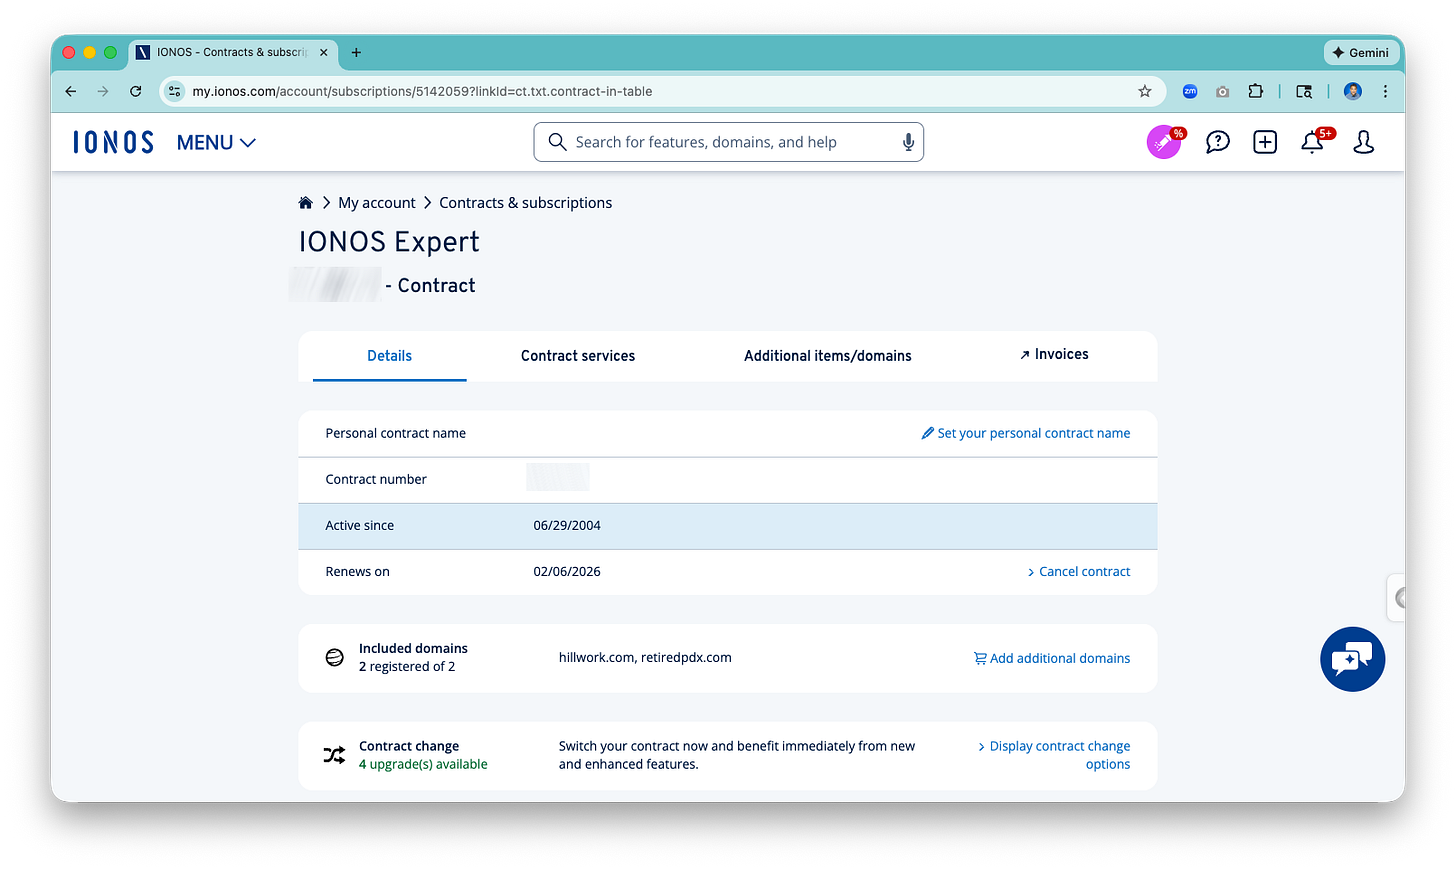Focus the features and domains search field
Image resolution: width=1456 pixels, height=869 pixels.
tap(728, 142)
